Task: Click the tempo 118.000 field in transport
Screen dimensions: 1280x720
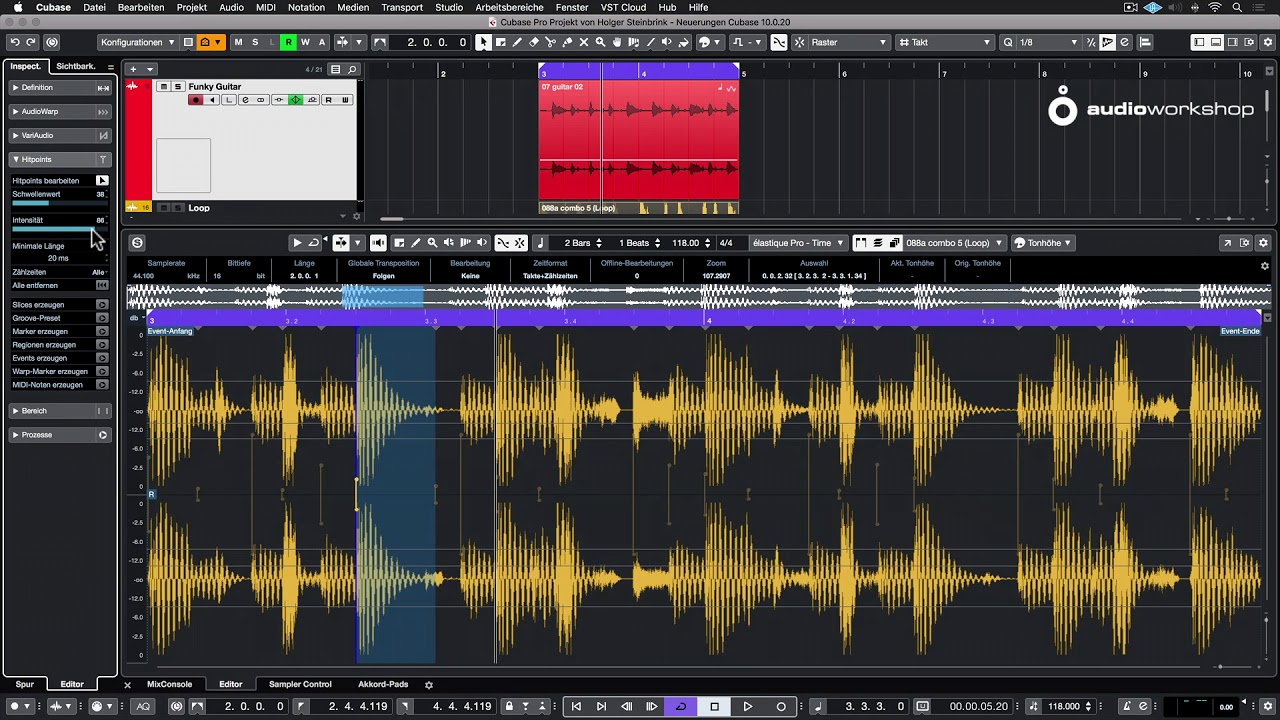Action: point(1063,707)
